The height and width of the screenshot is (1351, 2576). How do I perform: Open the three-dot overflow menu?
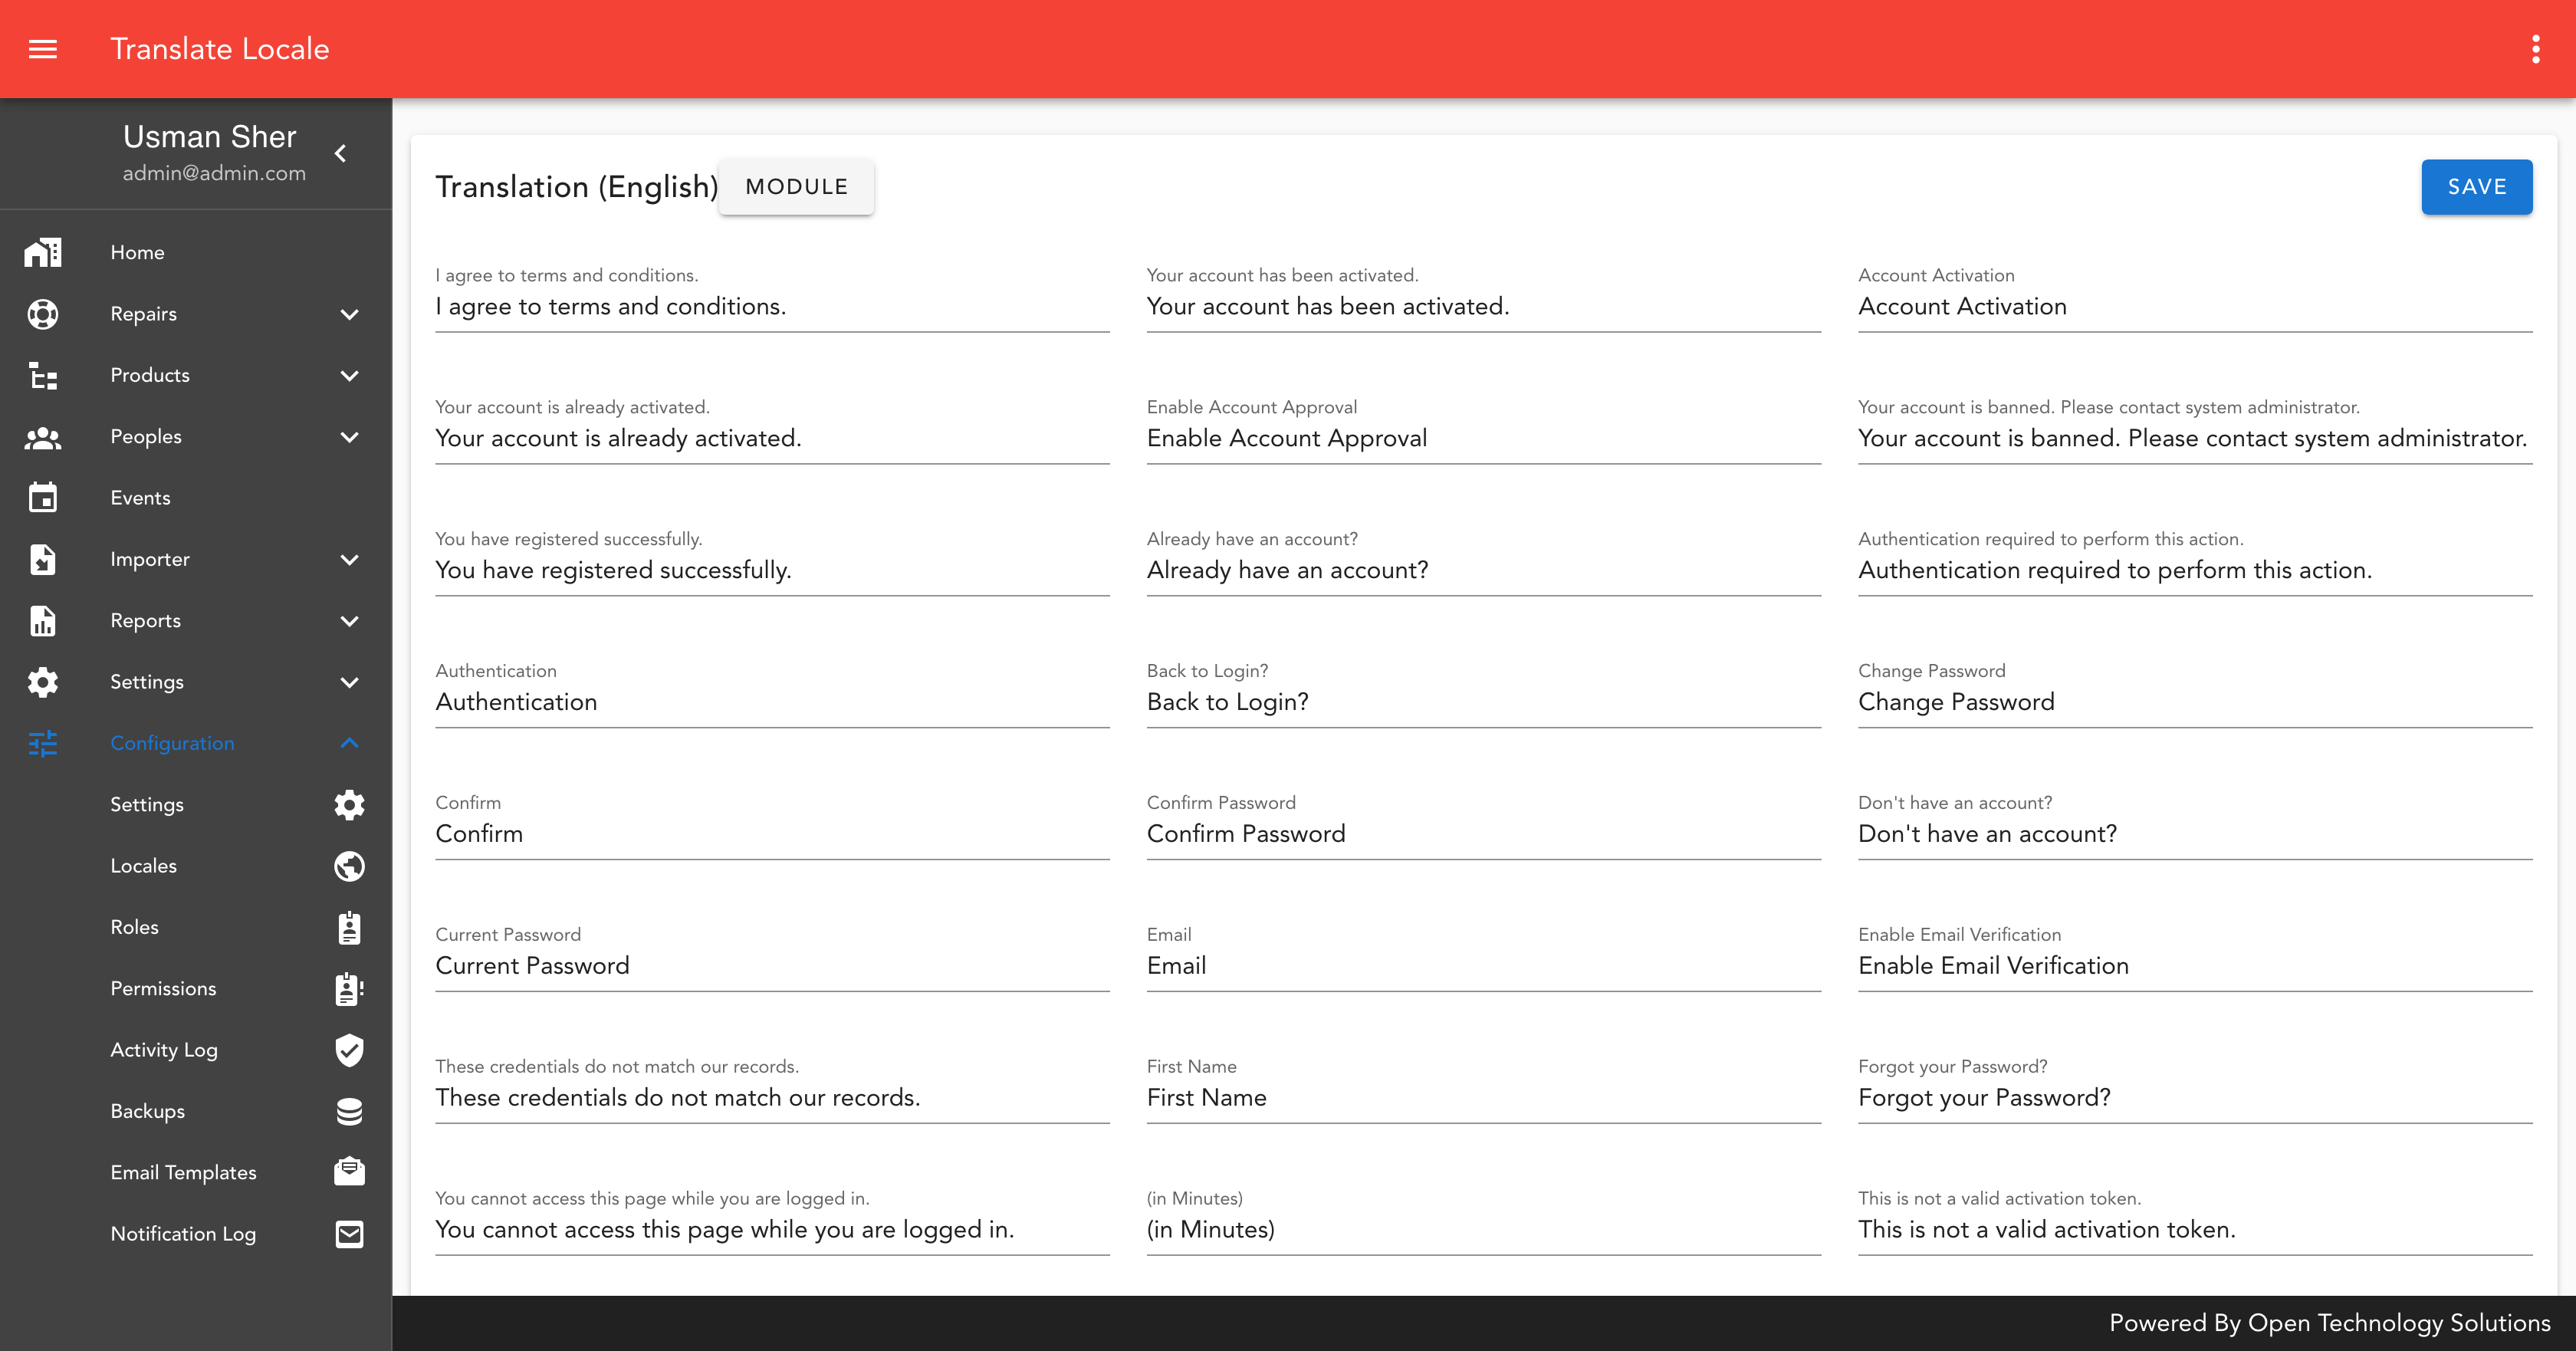pyautogui.click(x=2535, y=49)
